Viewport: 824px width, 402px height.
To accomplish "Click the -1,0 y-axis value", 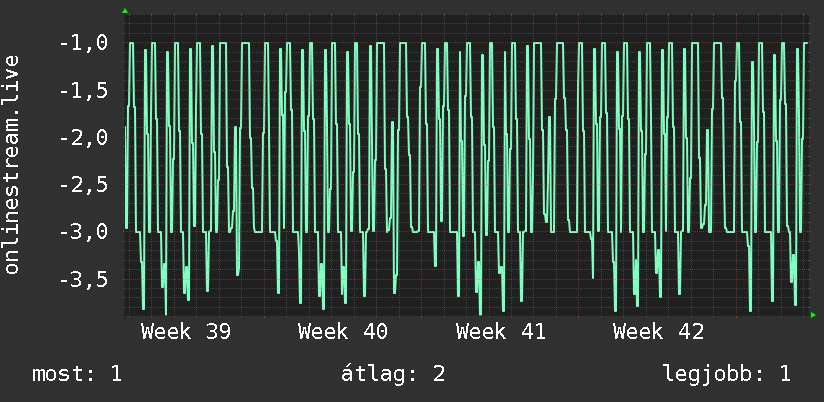I will (85, 43).
